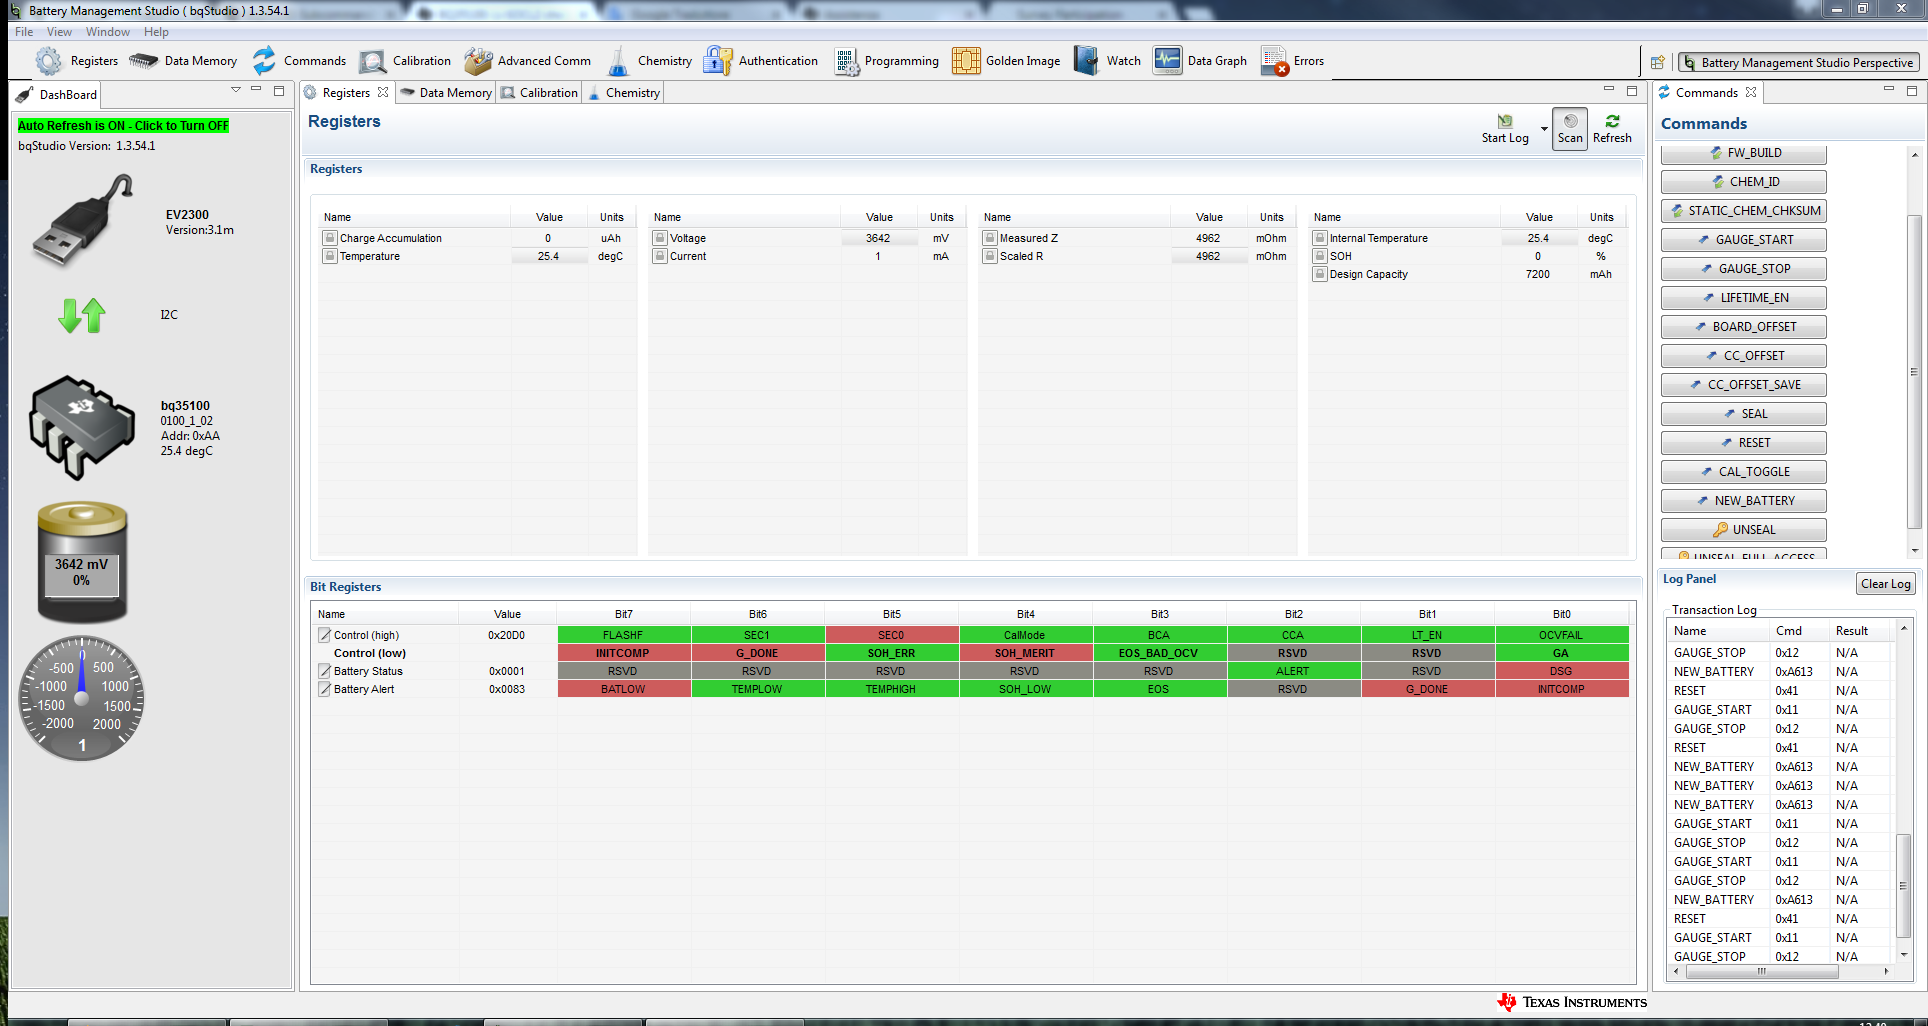The image size is (1928, 1026).
Task: Switch to the Chemistry tab
Action: [x=623, y=92]
